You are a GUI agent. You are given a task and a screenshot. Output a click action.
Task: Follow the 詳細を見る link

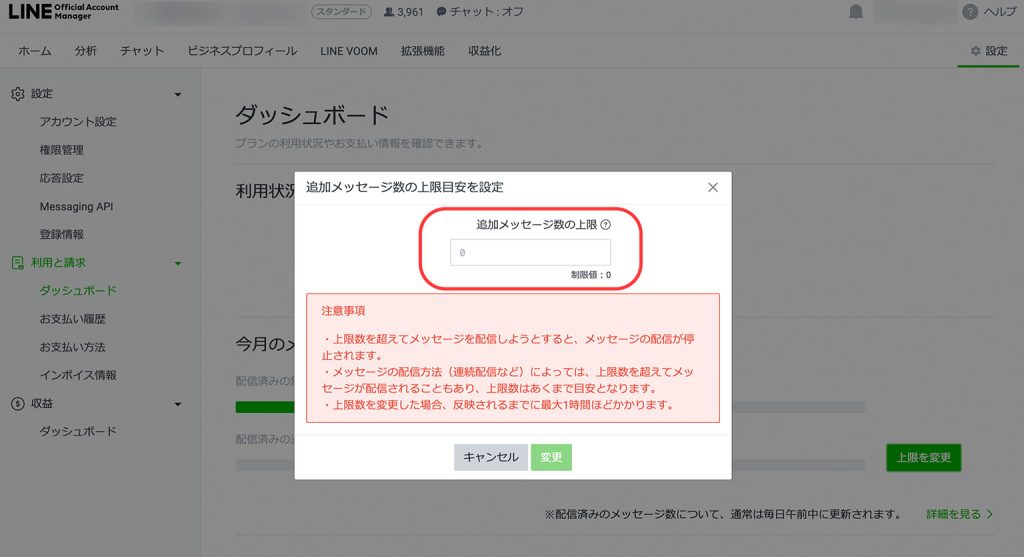pos(958,514)
